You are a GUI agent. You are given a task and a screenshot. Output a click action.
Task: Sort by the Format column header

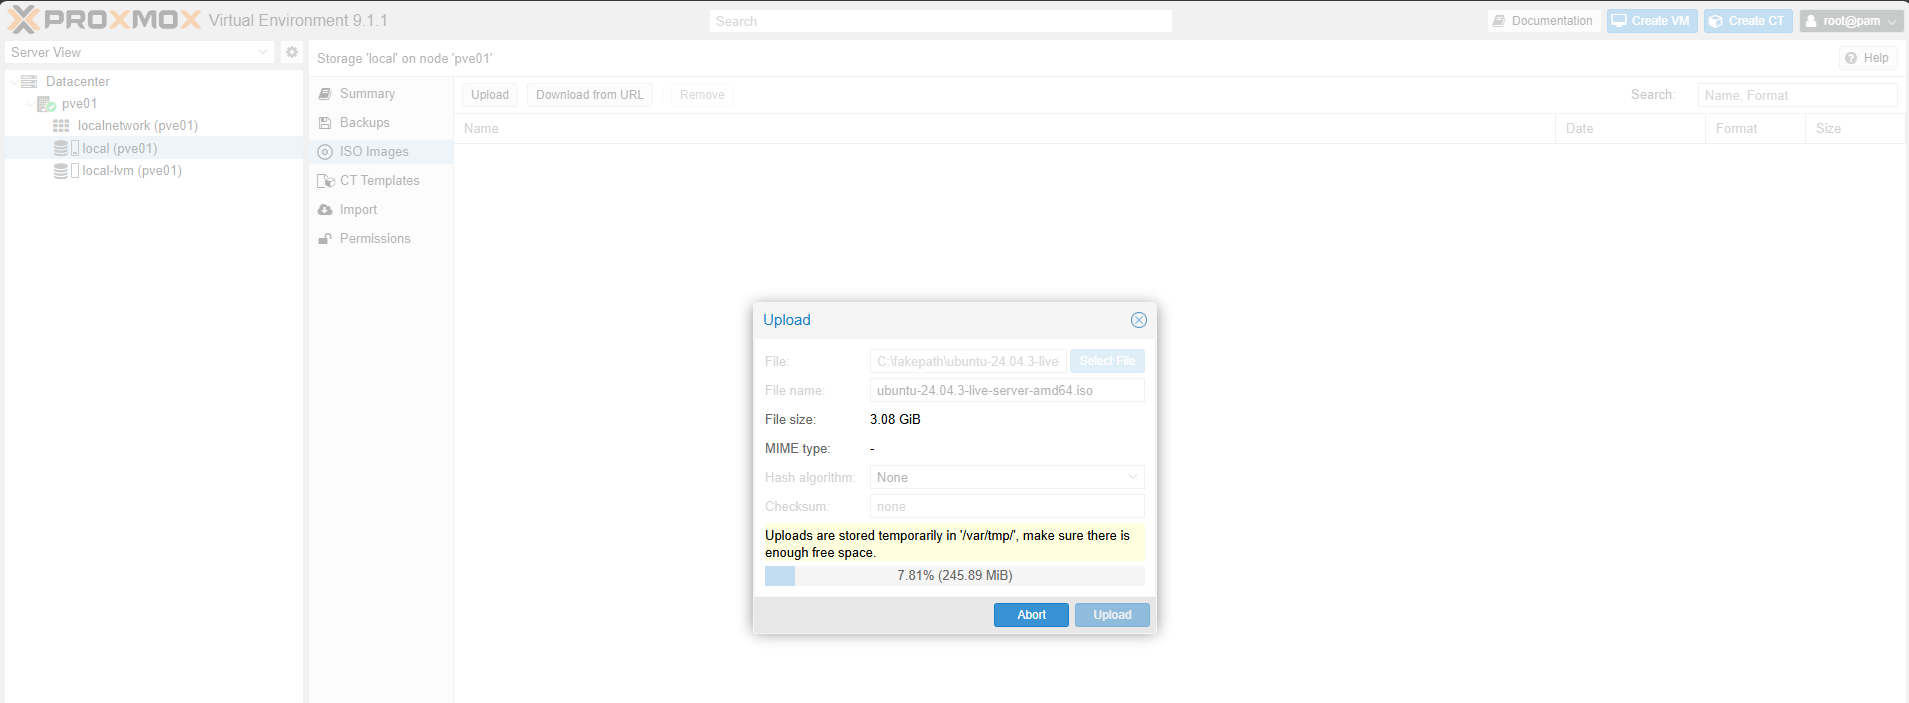point(1755,129)
